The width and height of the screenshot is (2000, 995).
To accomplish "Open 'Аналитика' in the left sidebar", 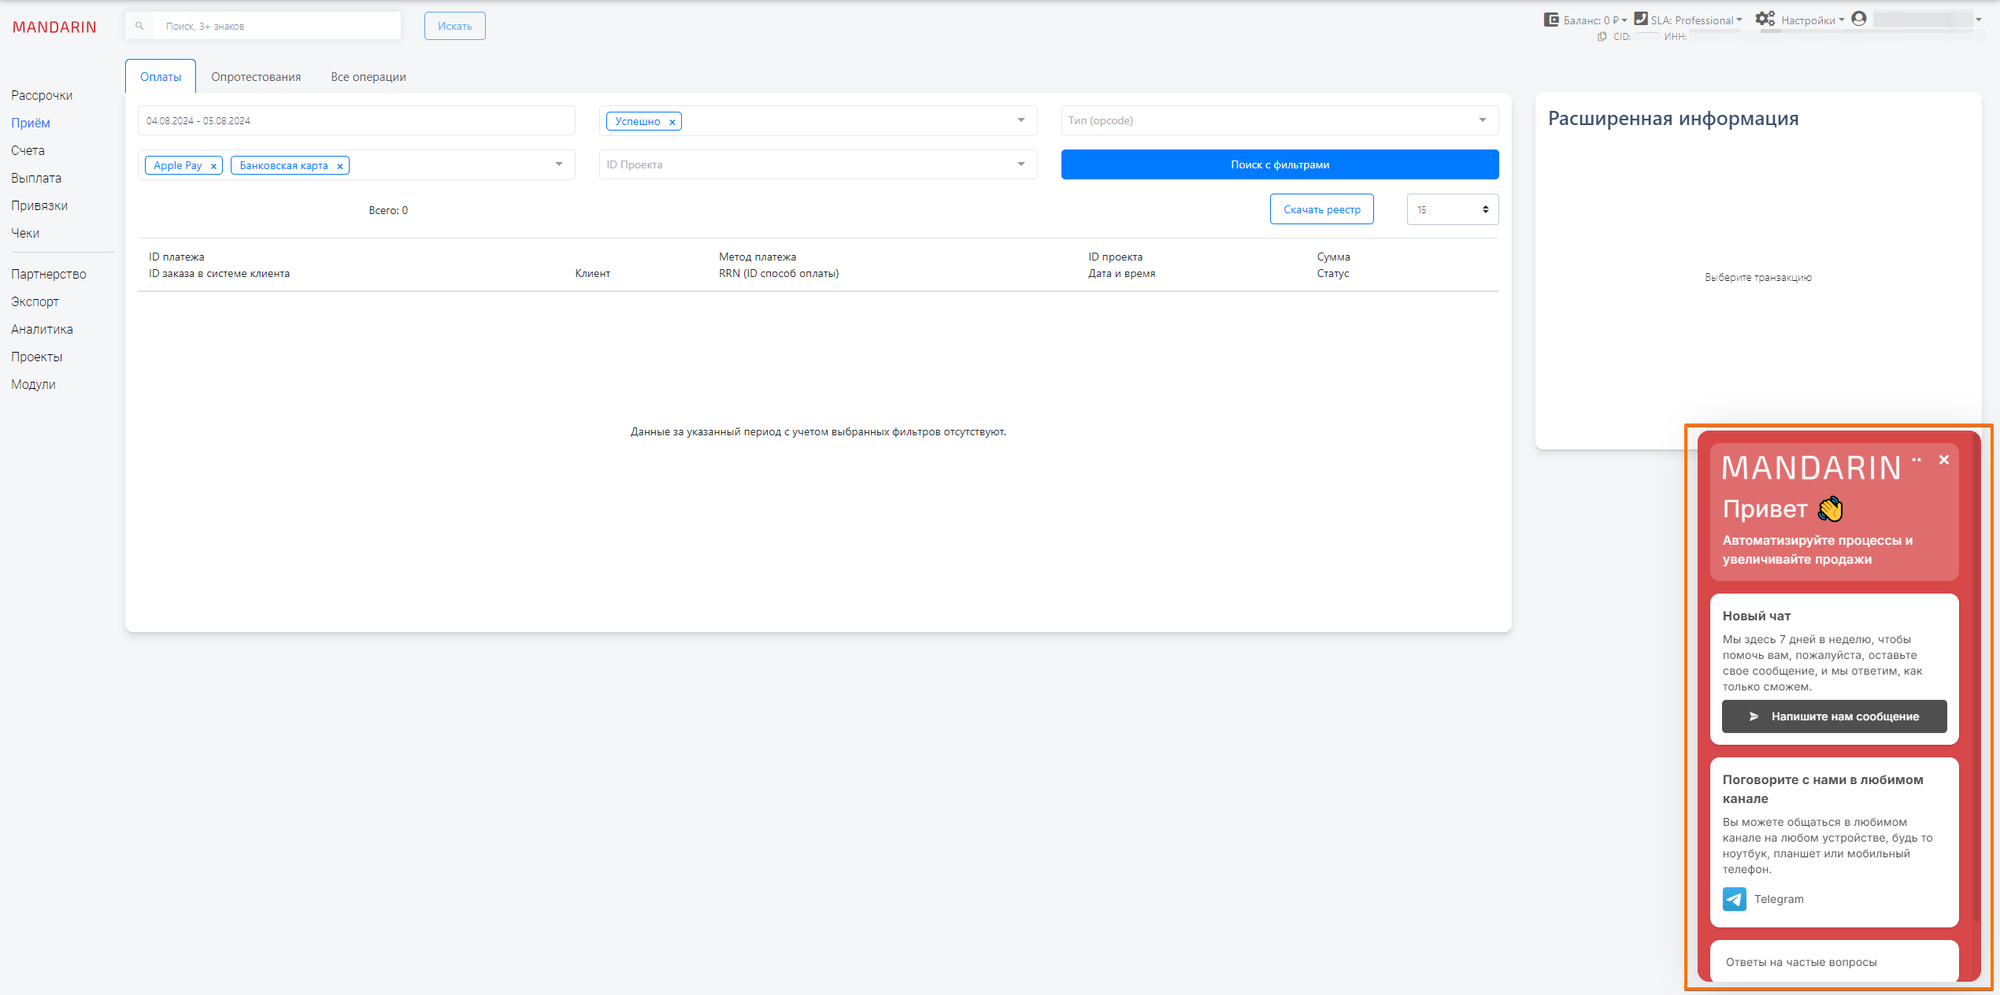I will coord(42,329).
